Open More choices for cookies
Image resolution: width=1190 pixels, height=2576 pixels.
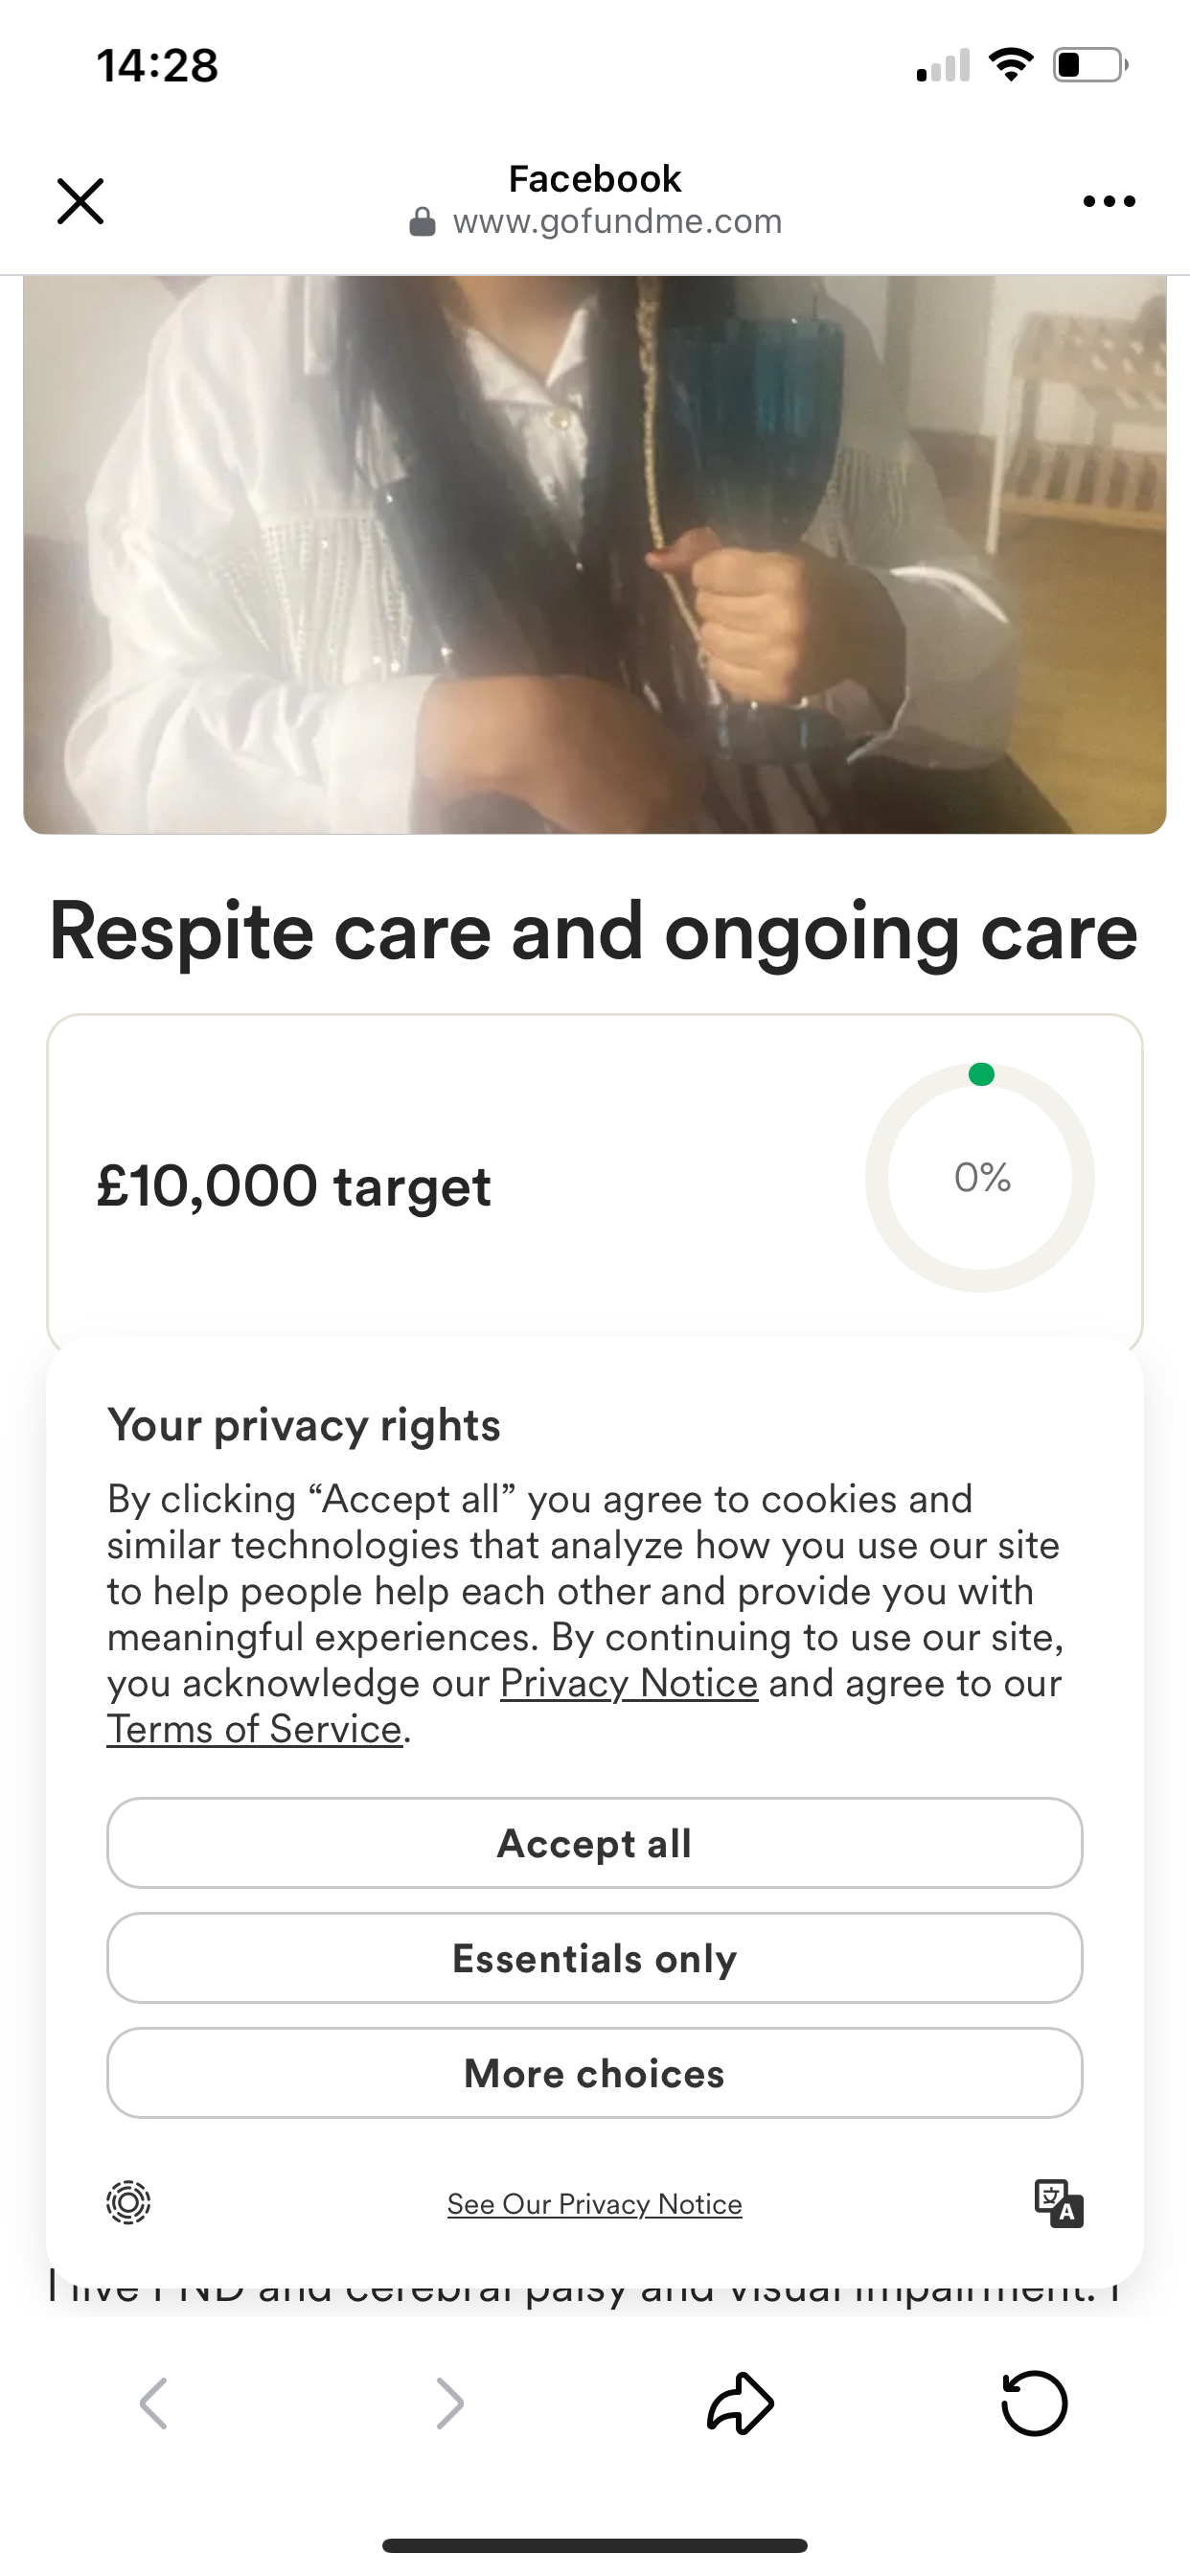tap(595, 2073)
